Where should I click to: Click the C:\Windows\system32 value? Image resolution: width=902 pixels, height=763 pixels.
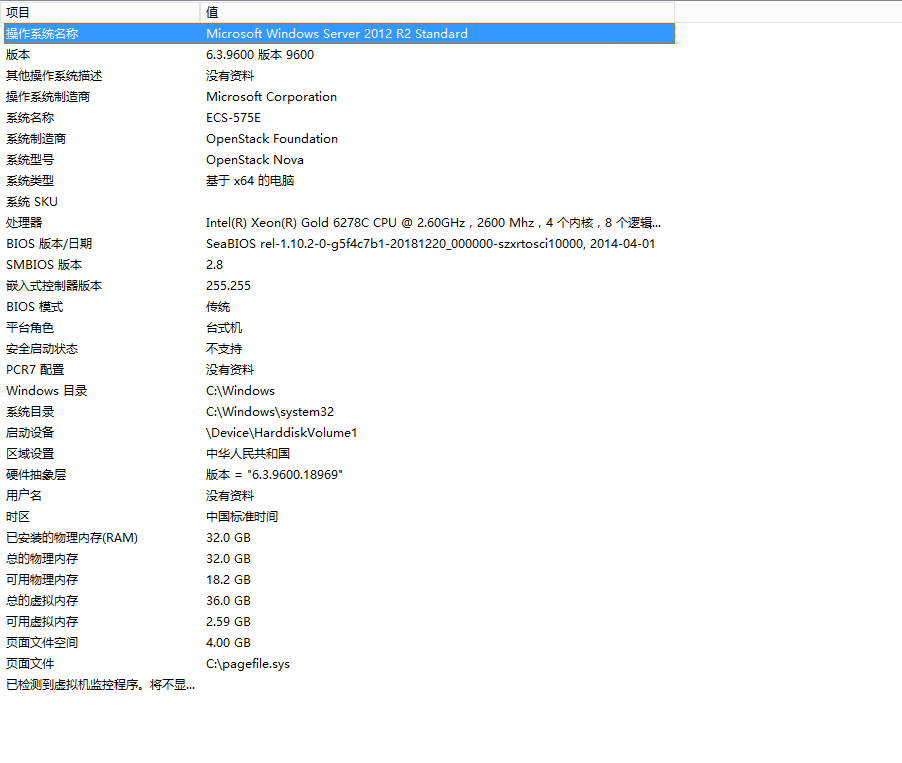(270, 411)
